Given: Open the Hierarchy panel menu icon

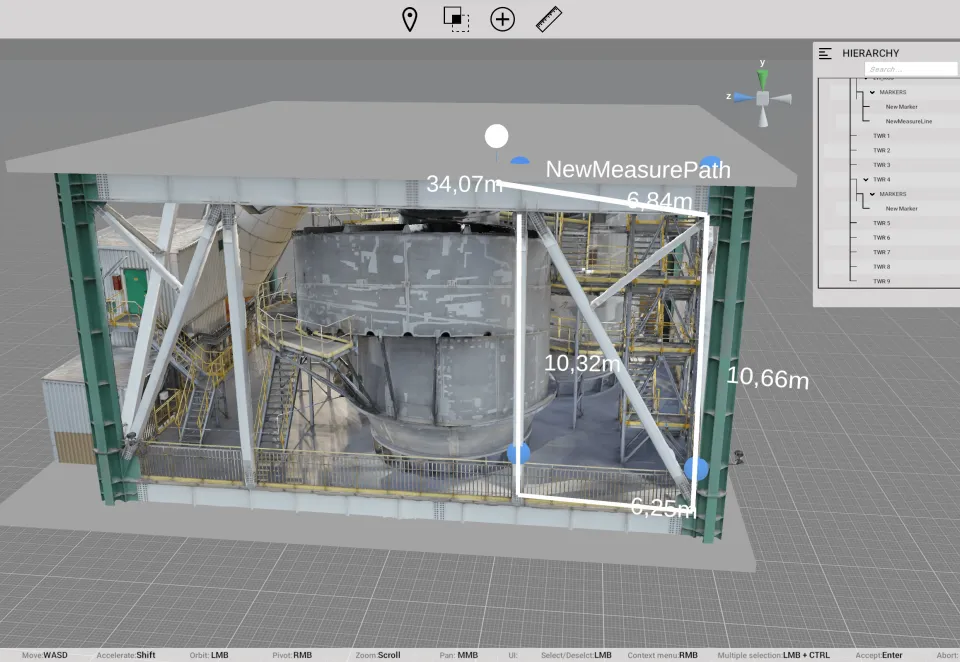Looking at the screenshot, I should pyautogui.click(x=825, y=53).
